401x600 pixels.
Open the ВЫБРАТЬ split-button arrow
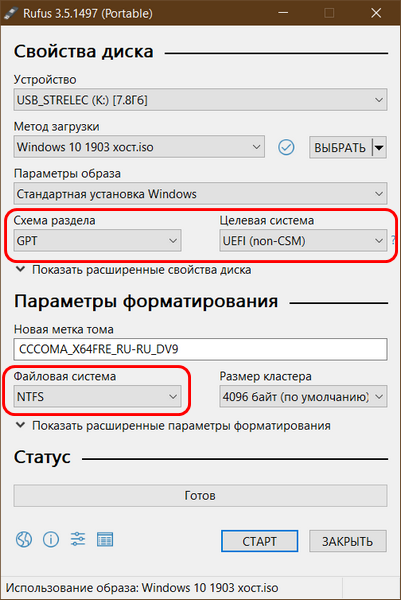point(379,147)
